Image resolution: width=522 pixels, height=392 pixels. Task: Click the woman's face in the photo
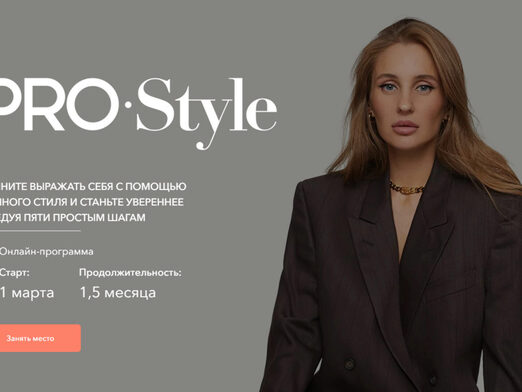pyautogui.click(x=406, y=98)
